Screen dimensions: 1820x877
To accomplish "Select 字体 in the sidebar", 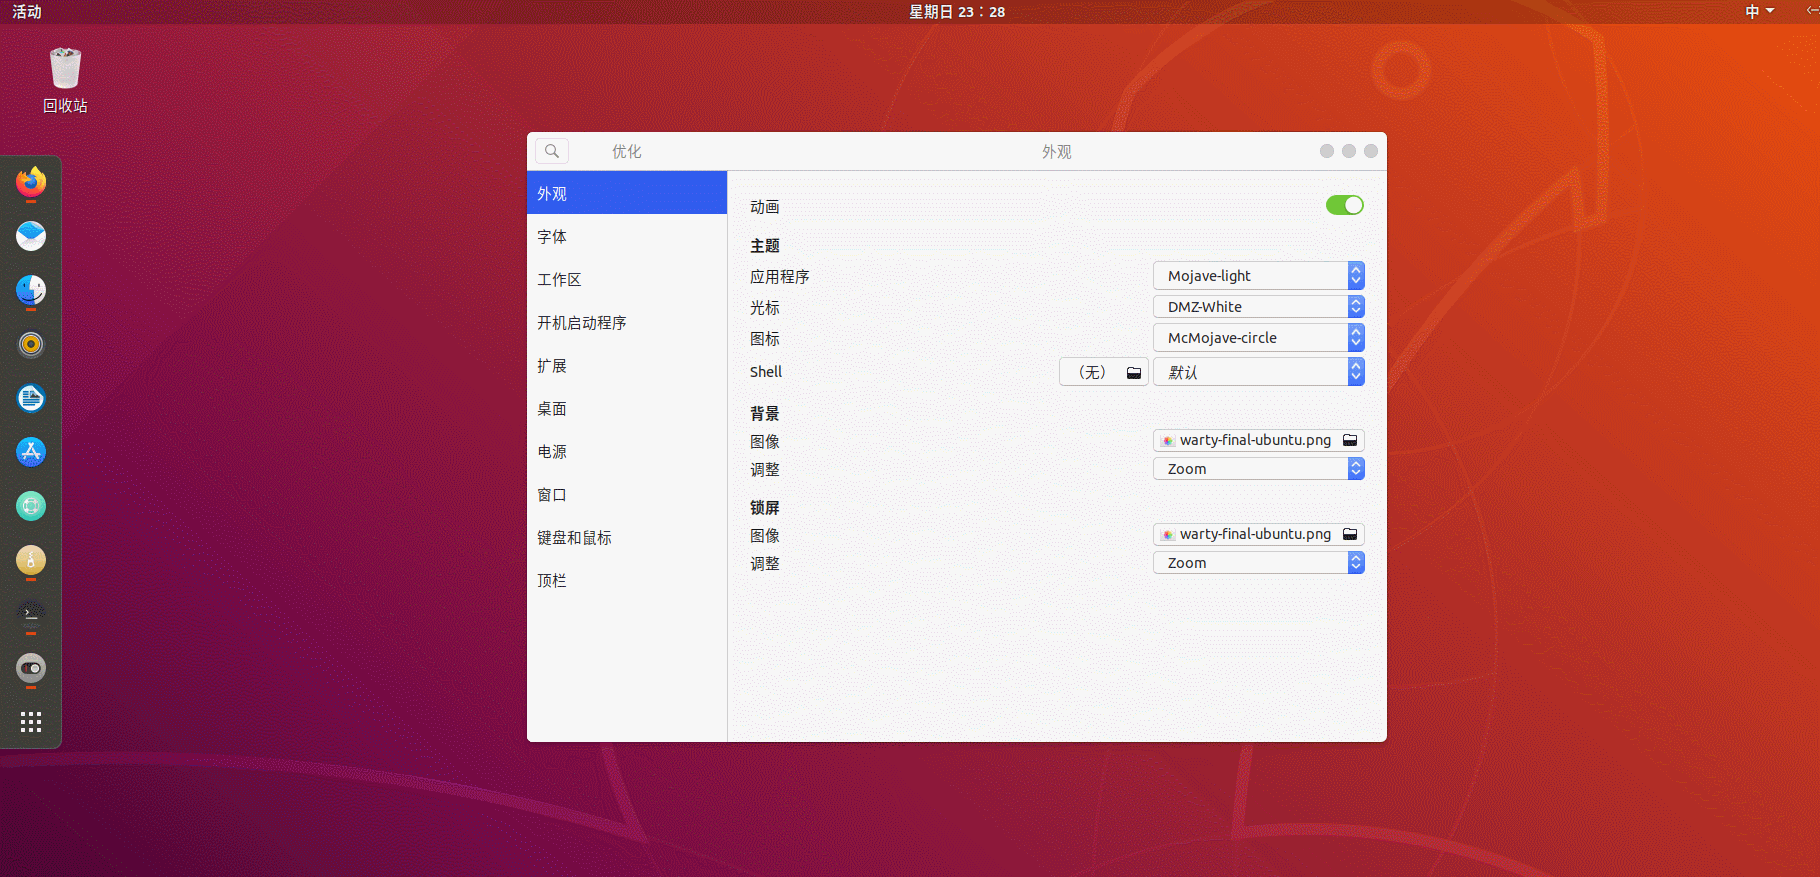I will coord(627,236).
